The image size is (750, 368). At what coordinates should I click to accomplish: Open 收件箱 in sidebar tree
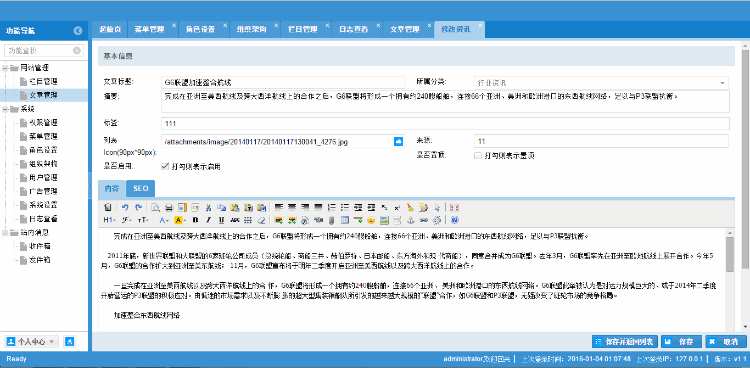(x=40, y=246)
